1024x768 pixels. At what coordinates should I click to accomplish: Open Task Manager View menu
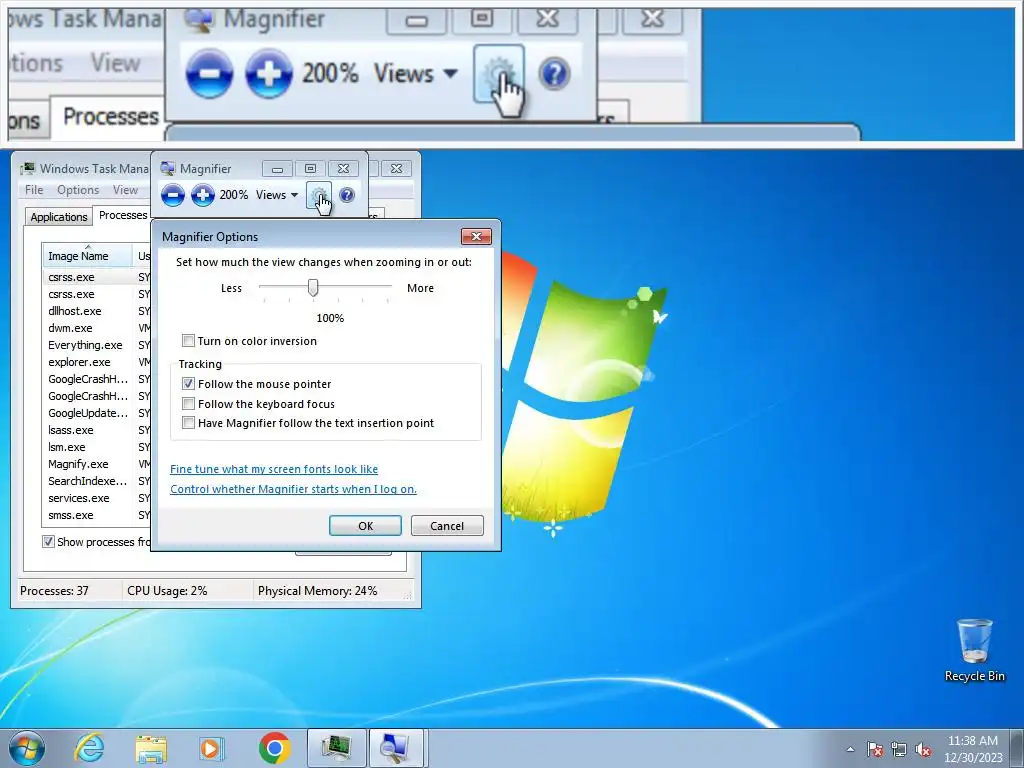(125, 190)
